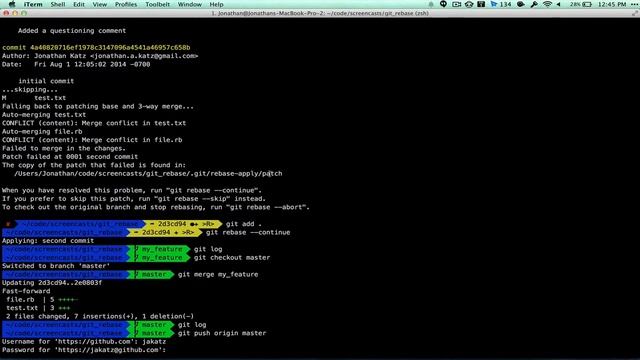Open the Edit menu
640x360 pixels.
(x=79, y=4)
